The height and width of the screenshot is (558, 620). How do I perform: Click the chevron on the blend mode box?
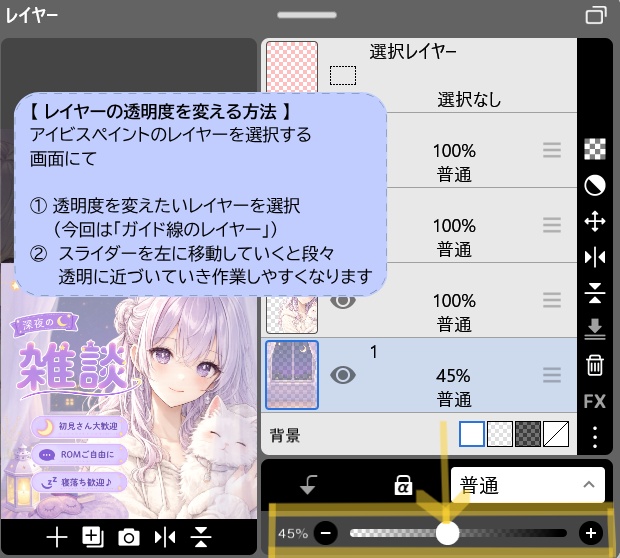pos(589,484)
